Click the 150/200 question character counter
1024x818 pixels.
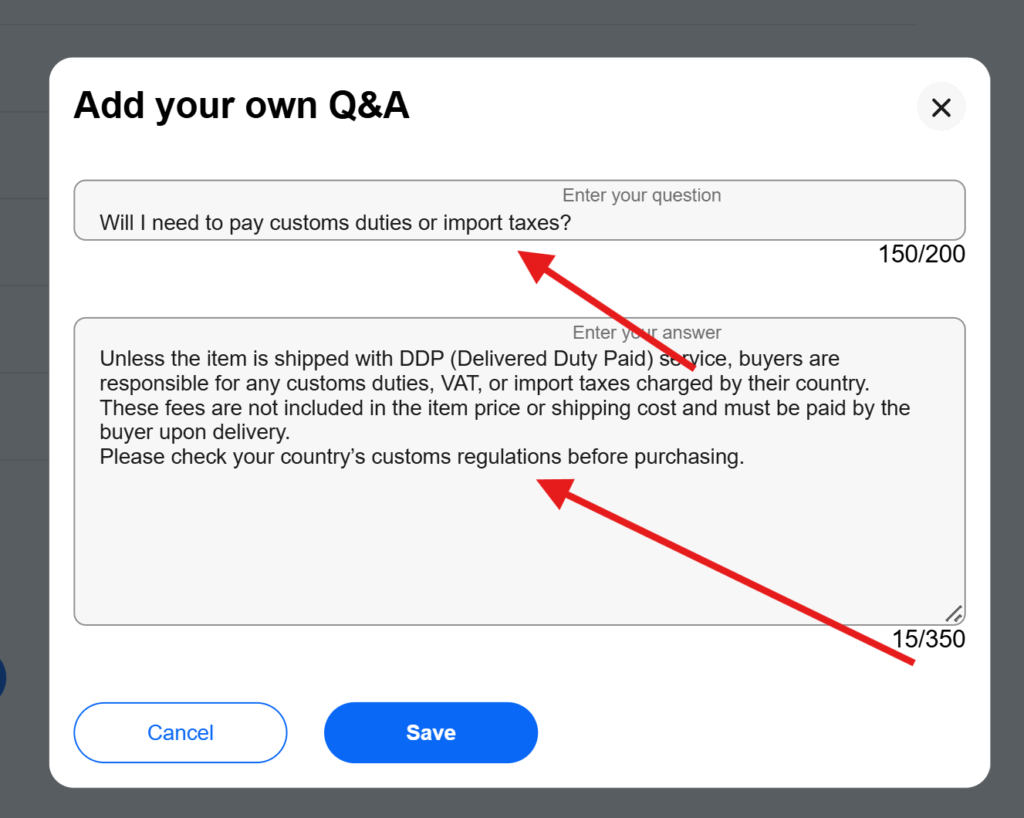(922, 254)
